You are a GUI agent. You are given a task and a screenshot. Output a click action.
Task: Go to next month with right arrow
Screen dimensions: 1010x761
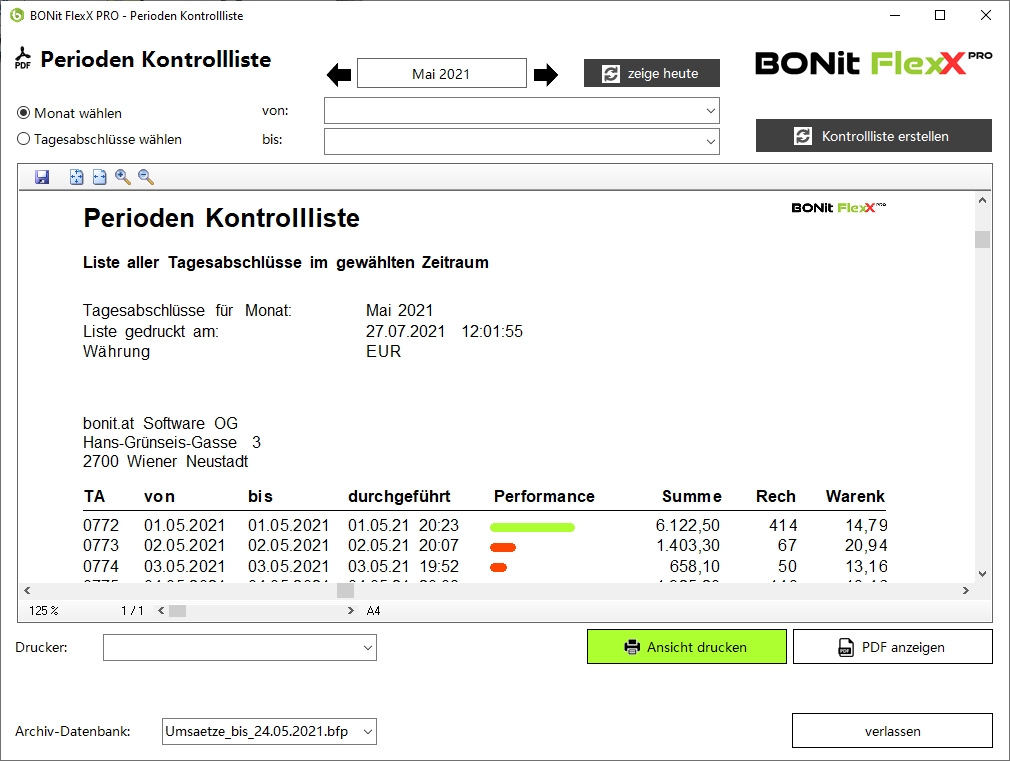546,75
